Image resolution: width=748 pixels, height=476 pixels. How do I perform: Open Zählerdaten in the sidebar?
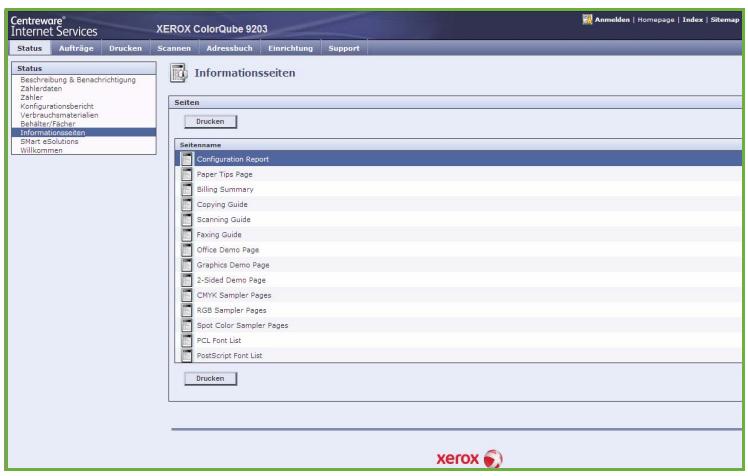coord(41,89)
